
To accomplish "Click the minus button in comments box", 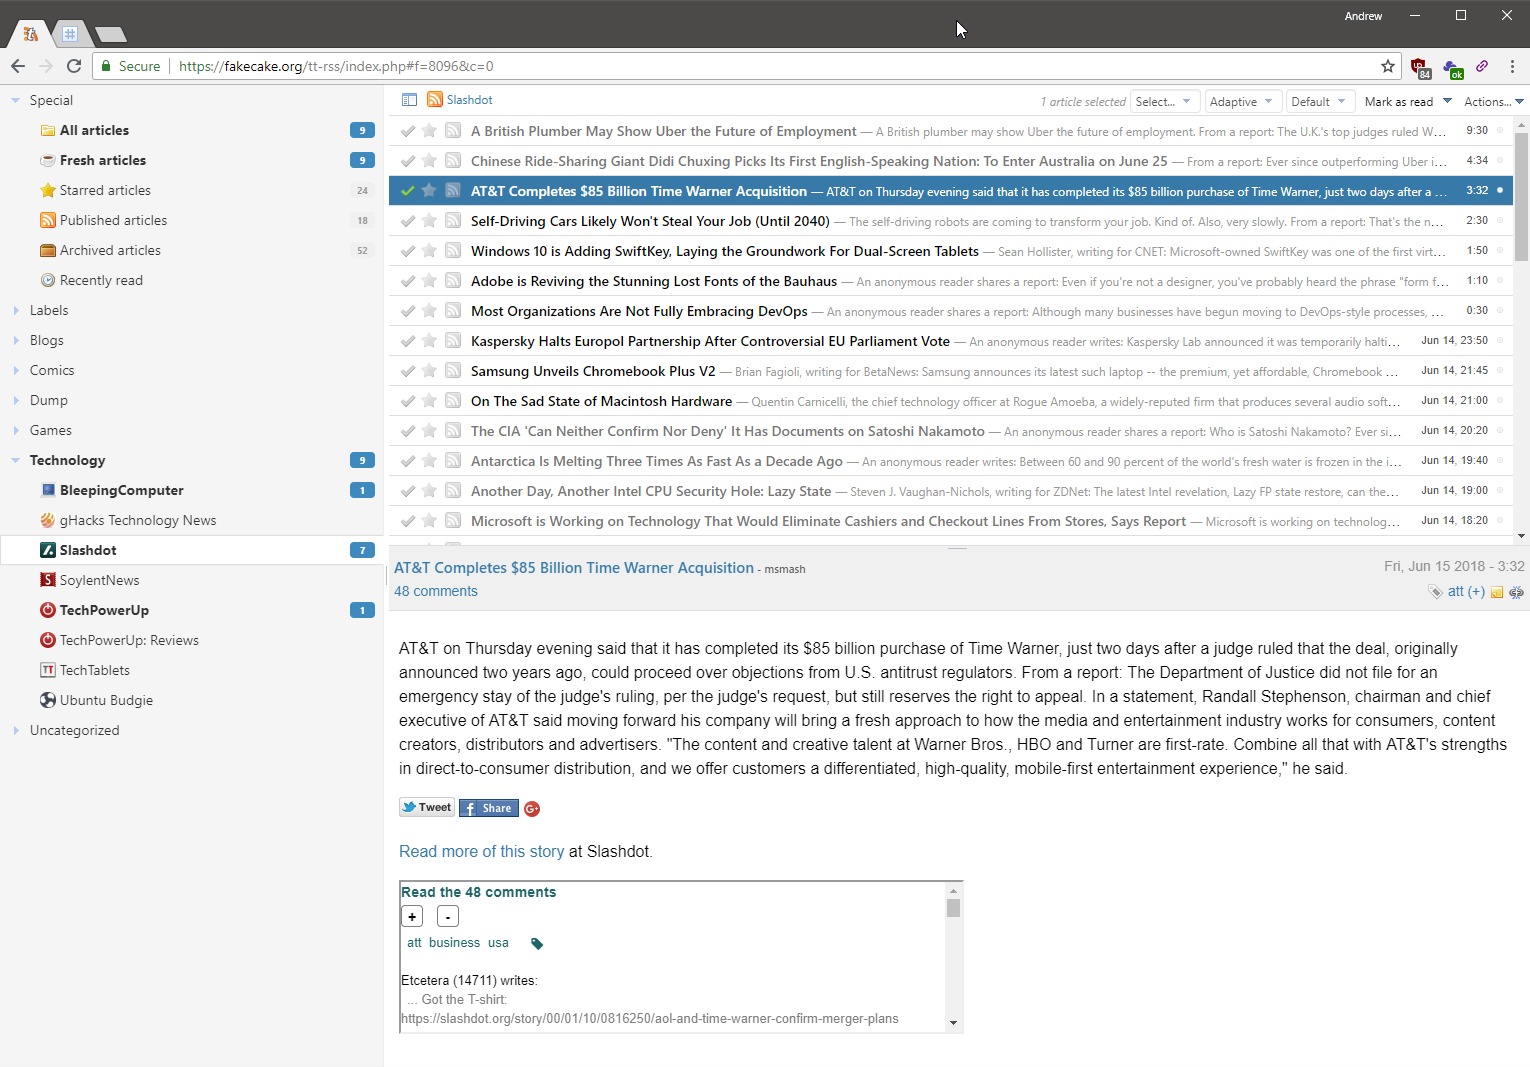I will pos(448,916).
